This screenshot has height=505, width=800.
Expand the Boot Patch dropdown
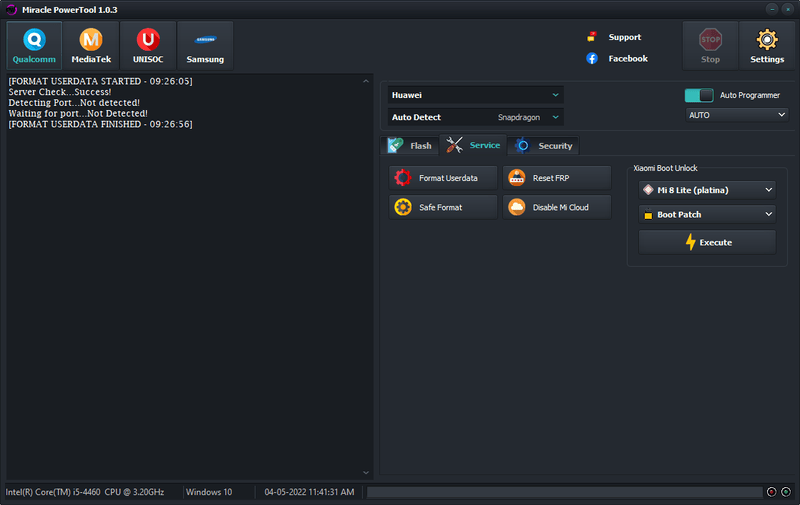pos(707,214)
